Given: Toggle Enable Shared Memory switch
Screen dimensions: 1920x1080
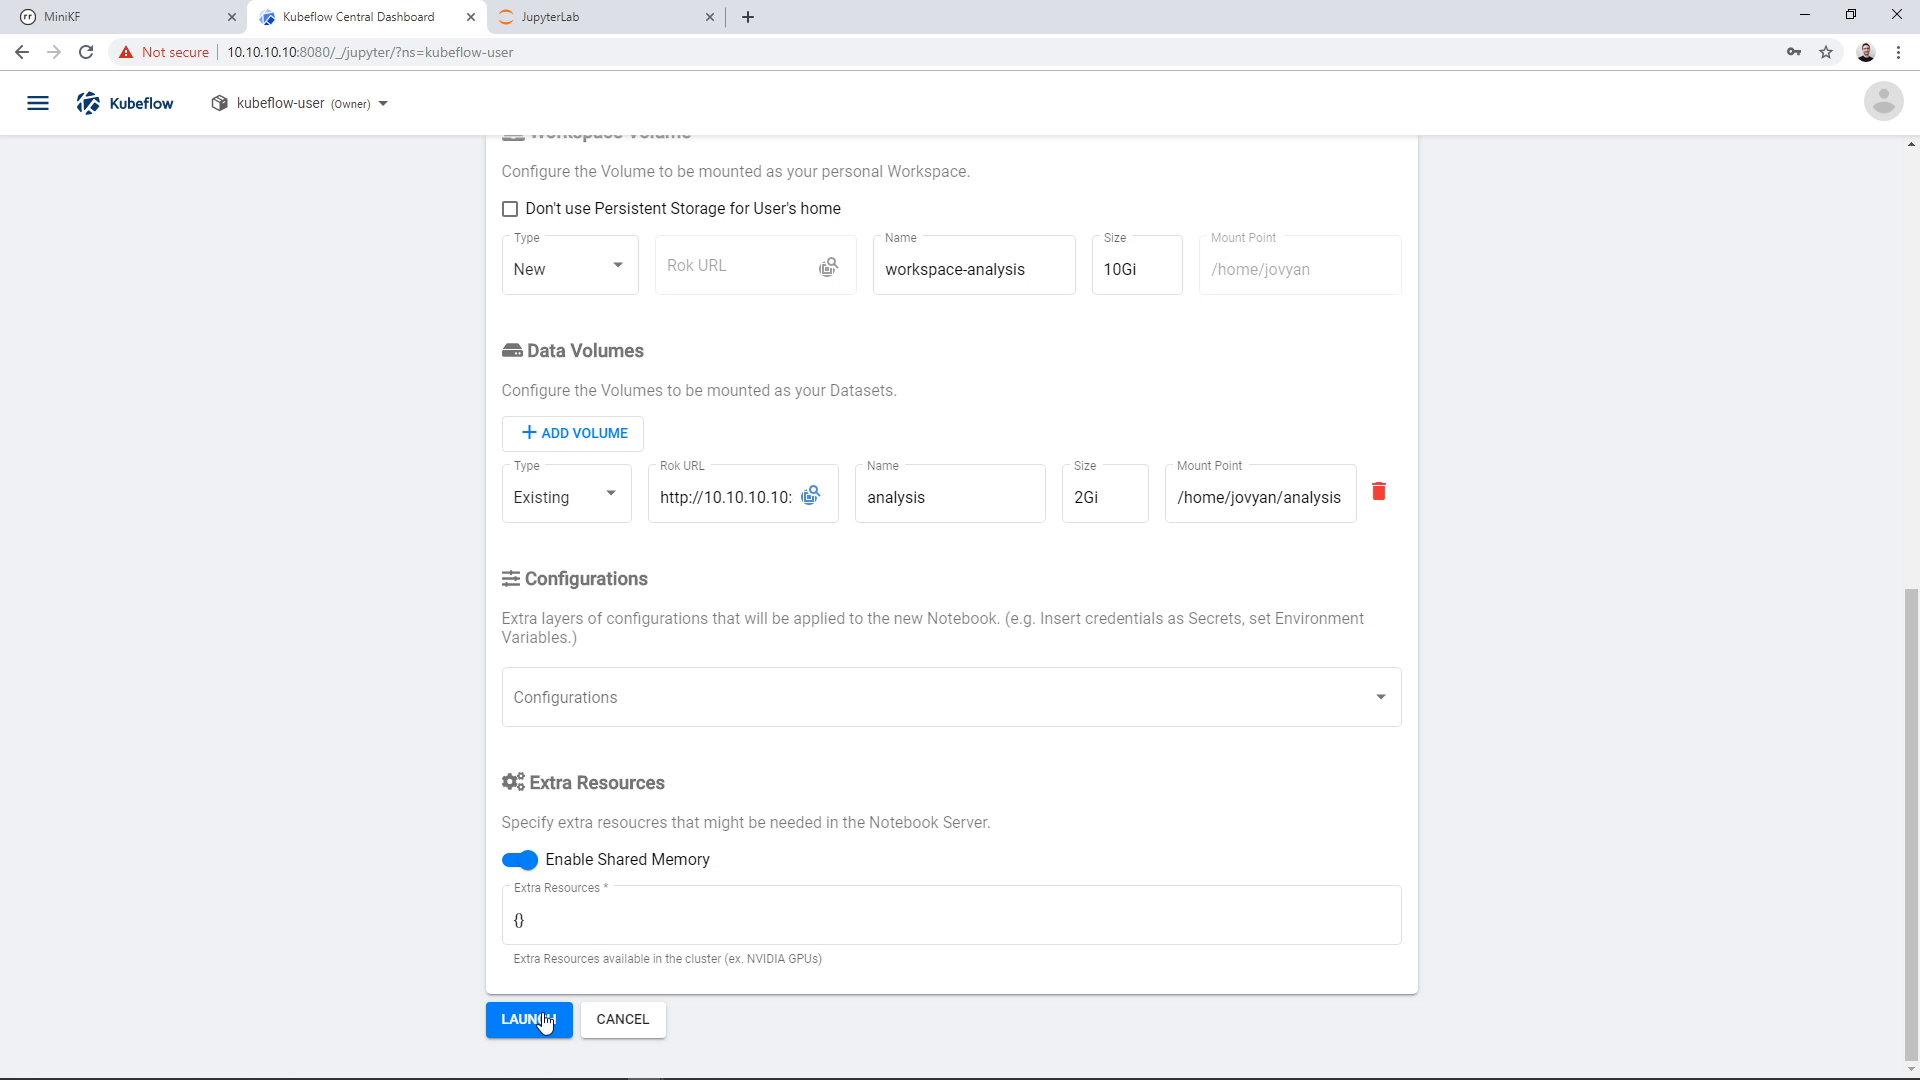Looking at the screenshot, I should click(520, 860).
